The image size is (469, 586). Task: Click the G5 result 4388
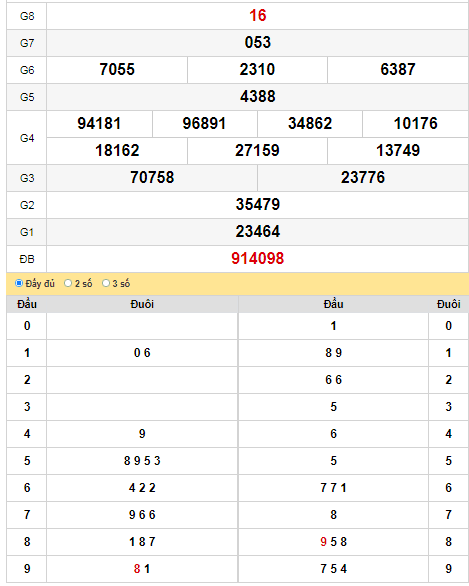click(257, 96)
